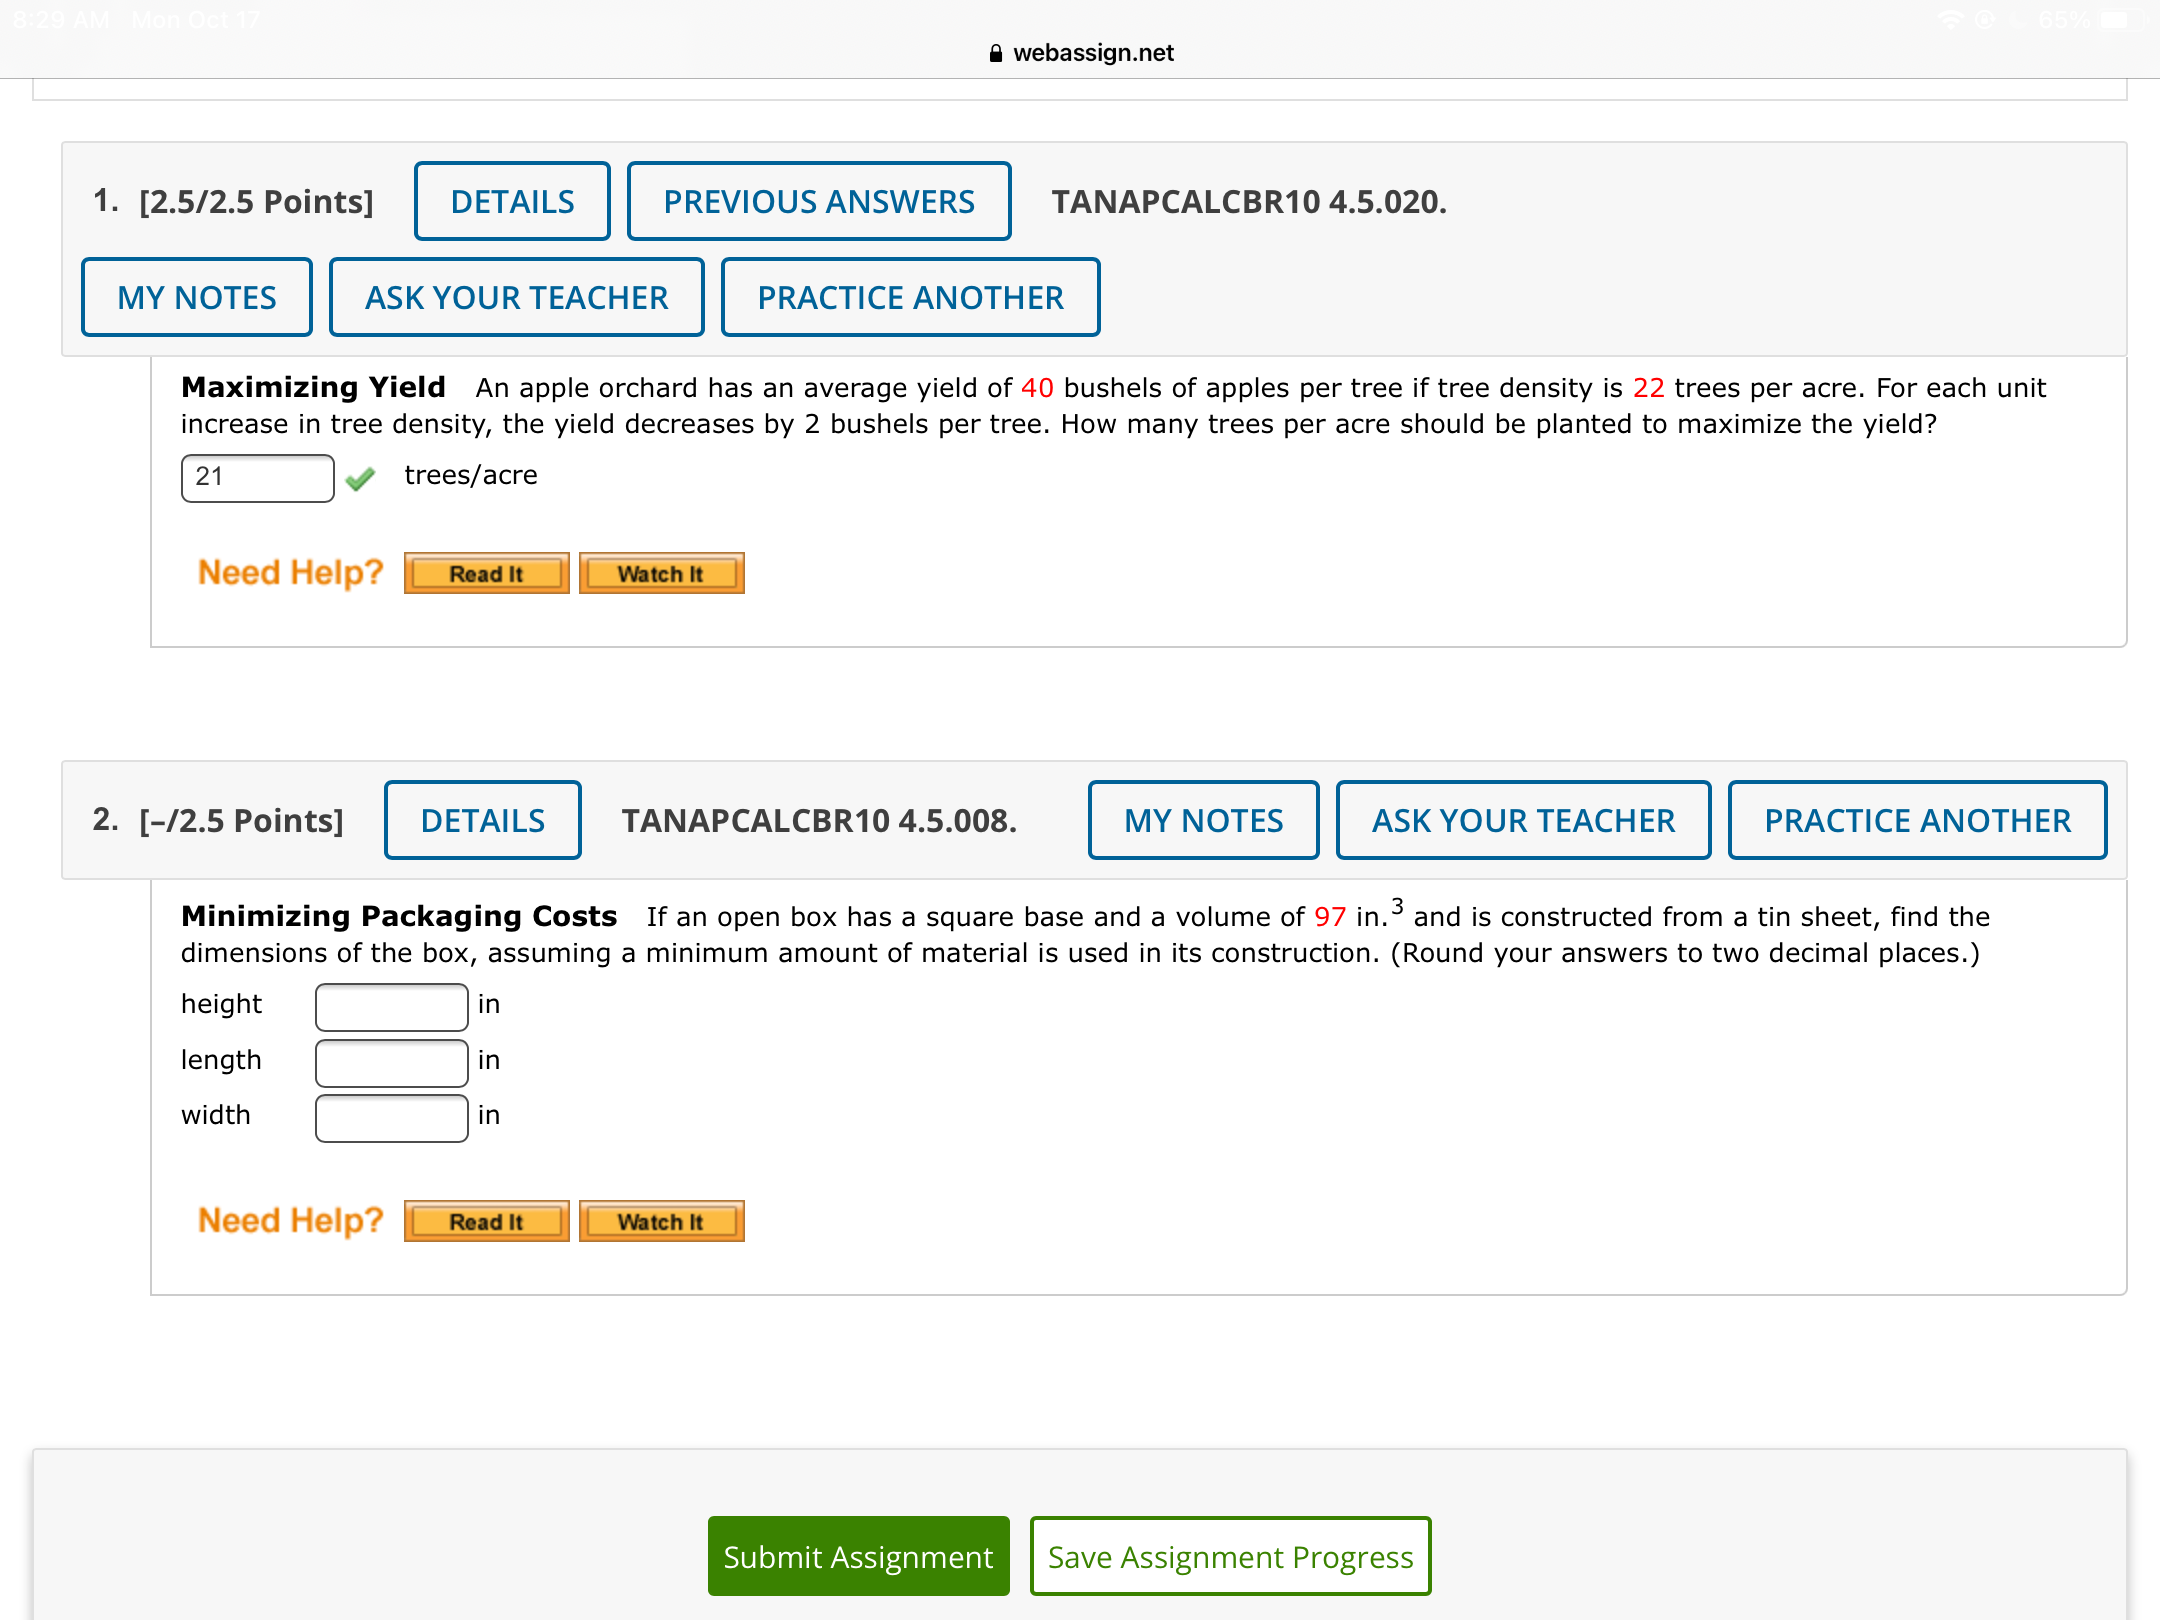Viewport: 2160px width, 1620px height.
Task: Expand DETAILS for question 2
Action: pyautogui.click(x=482, y=820)
